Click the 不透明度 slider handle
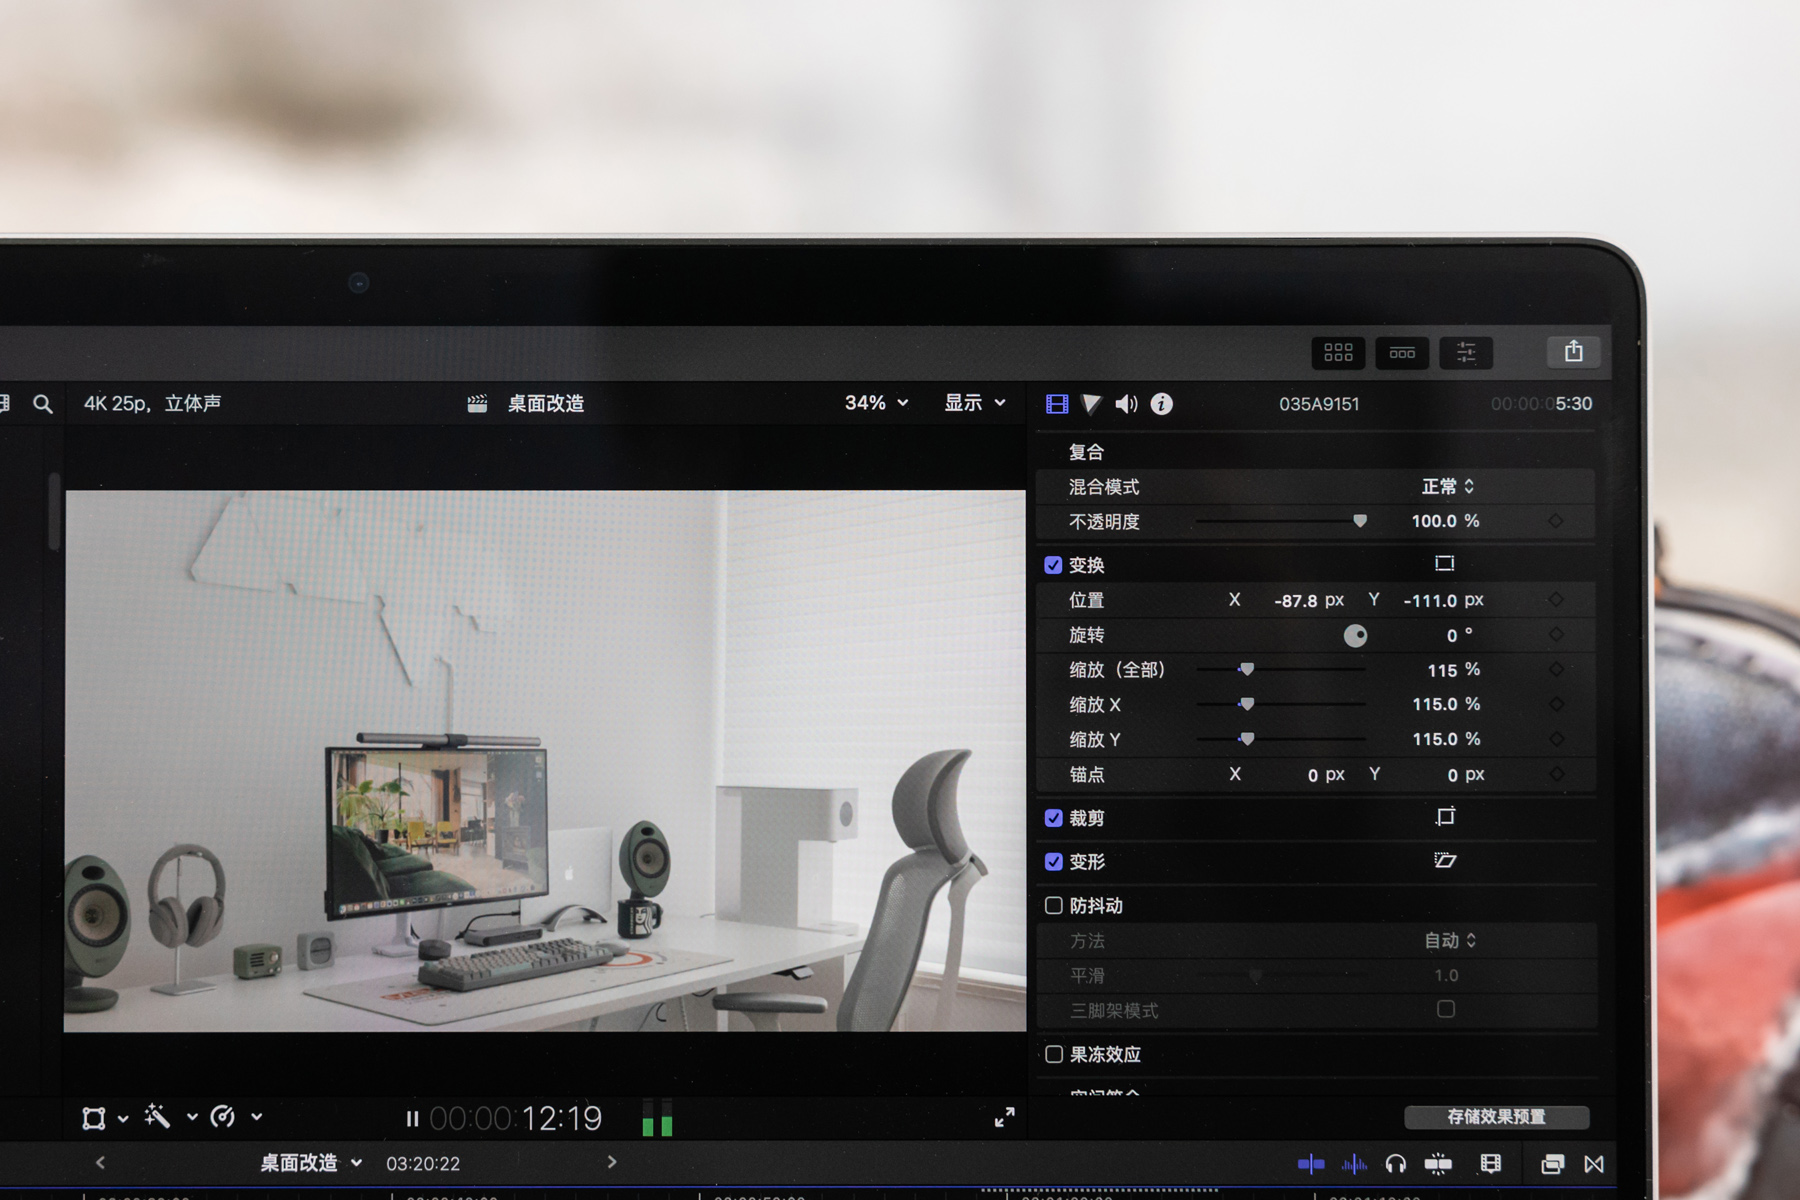Screen dimensions: 1800x1200 click(1360, 521)
